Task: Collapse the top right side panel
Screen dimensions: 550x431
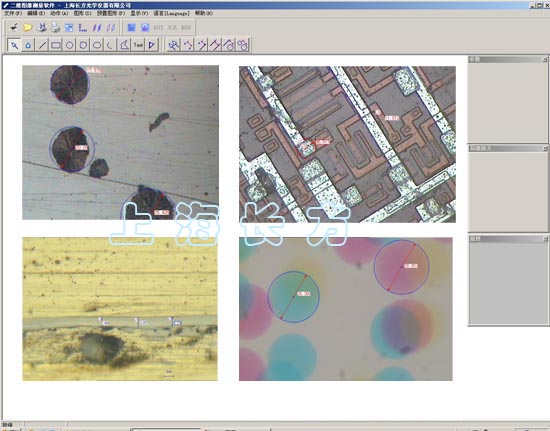Action: click(545, 60)
